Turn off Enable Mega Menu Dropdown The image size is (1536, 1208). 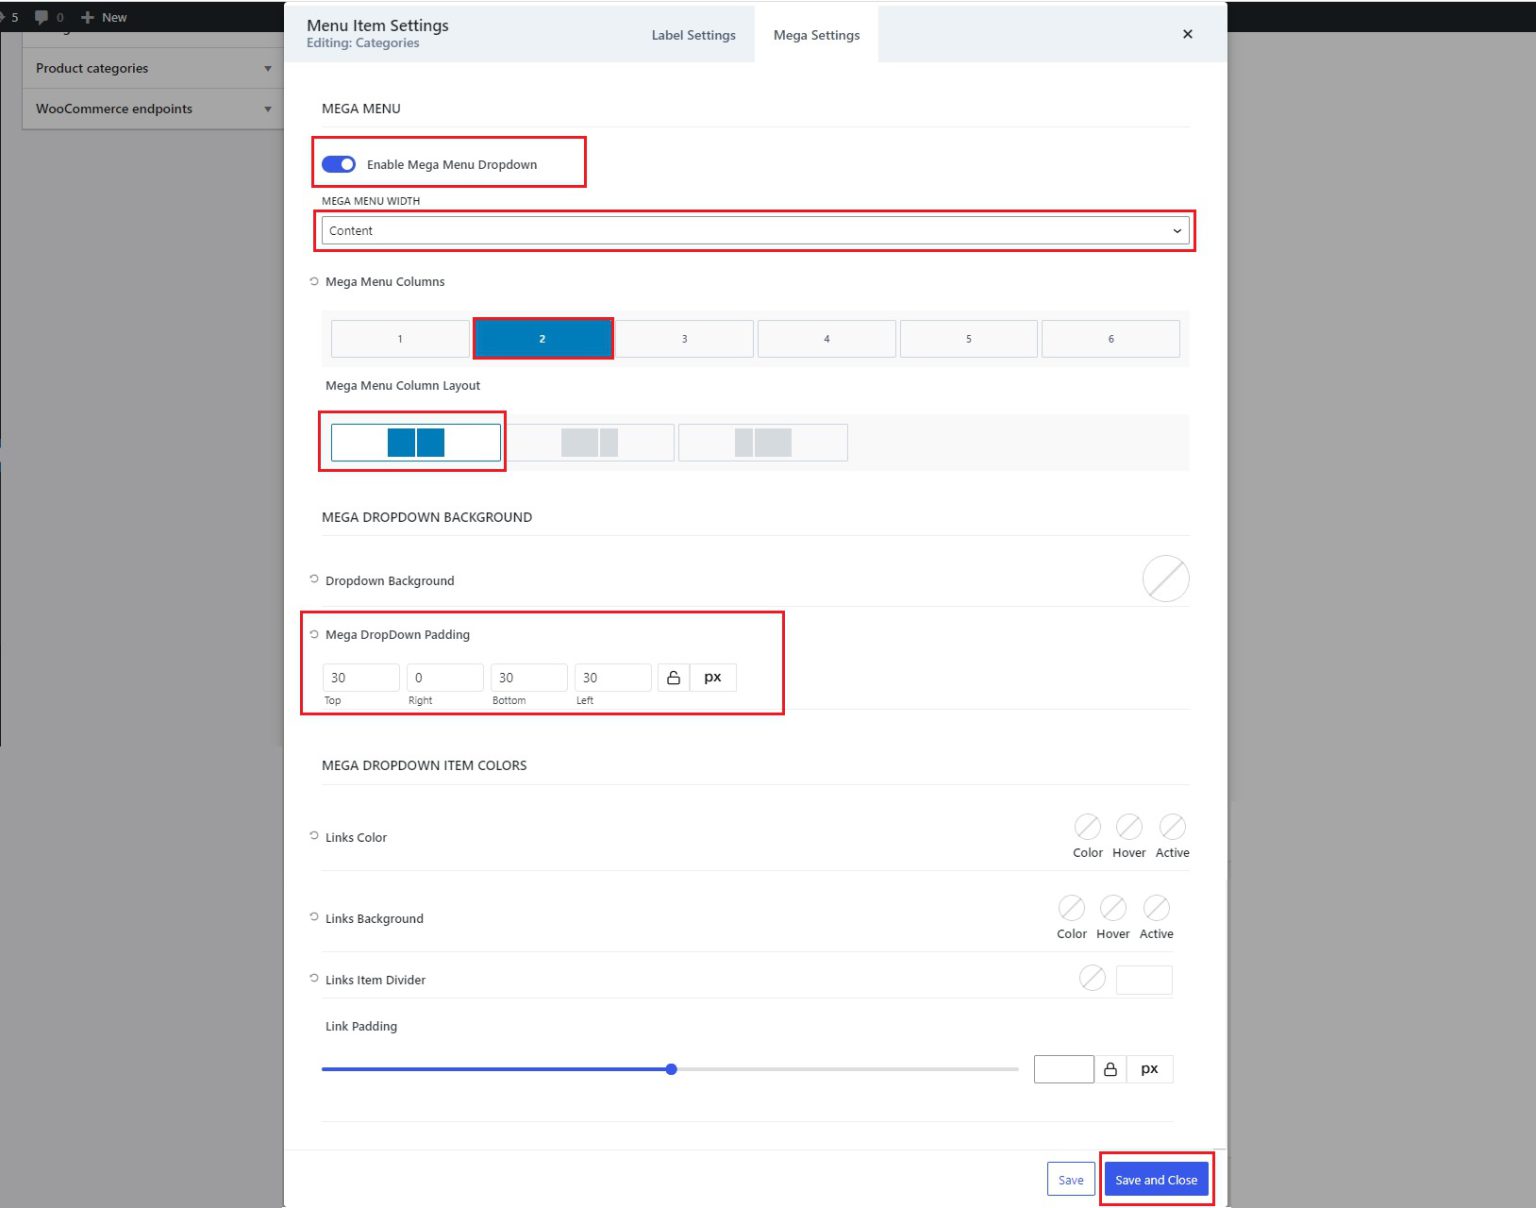click(339, 164)
